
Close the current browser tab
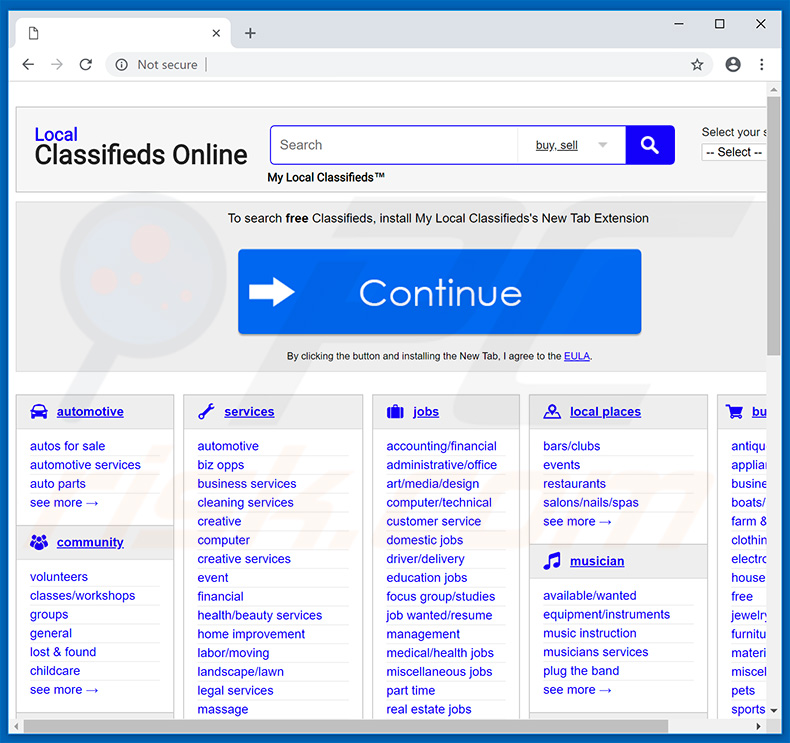tap(216, 33)
